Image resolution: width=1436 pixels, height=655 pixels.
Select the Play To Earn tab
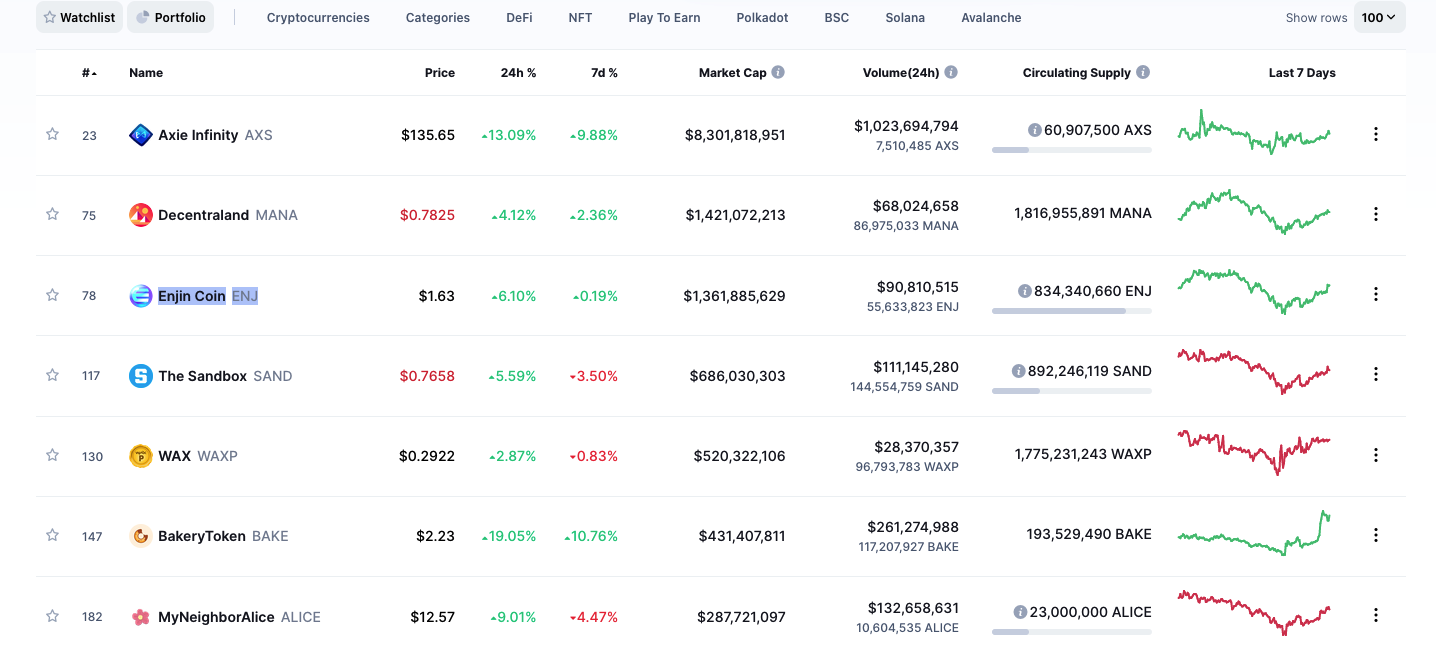coord(664,17)
